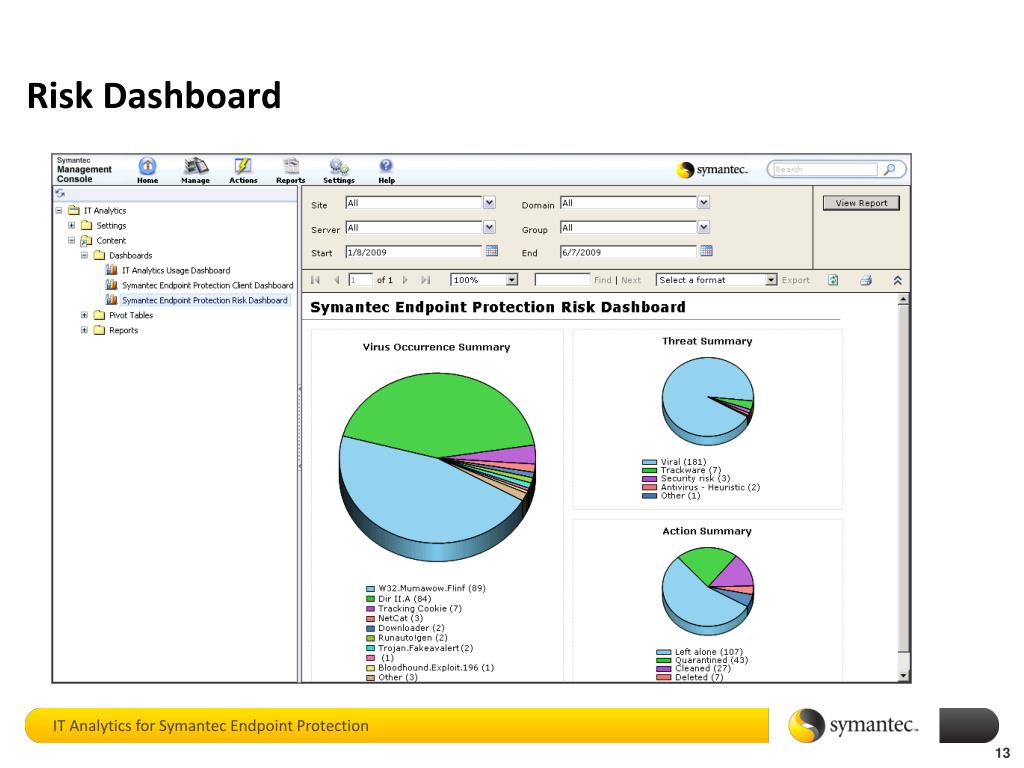Select Symantec Endpoint Protection Risk Dashboard
Viewport: 1024px width, 768px height.
(x=204, y=300)
